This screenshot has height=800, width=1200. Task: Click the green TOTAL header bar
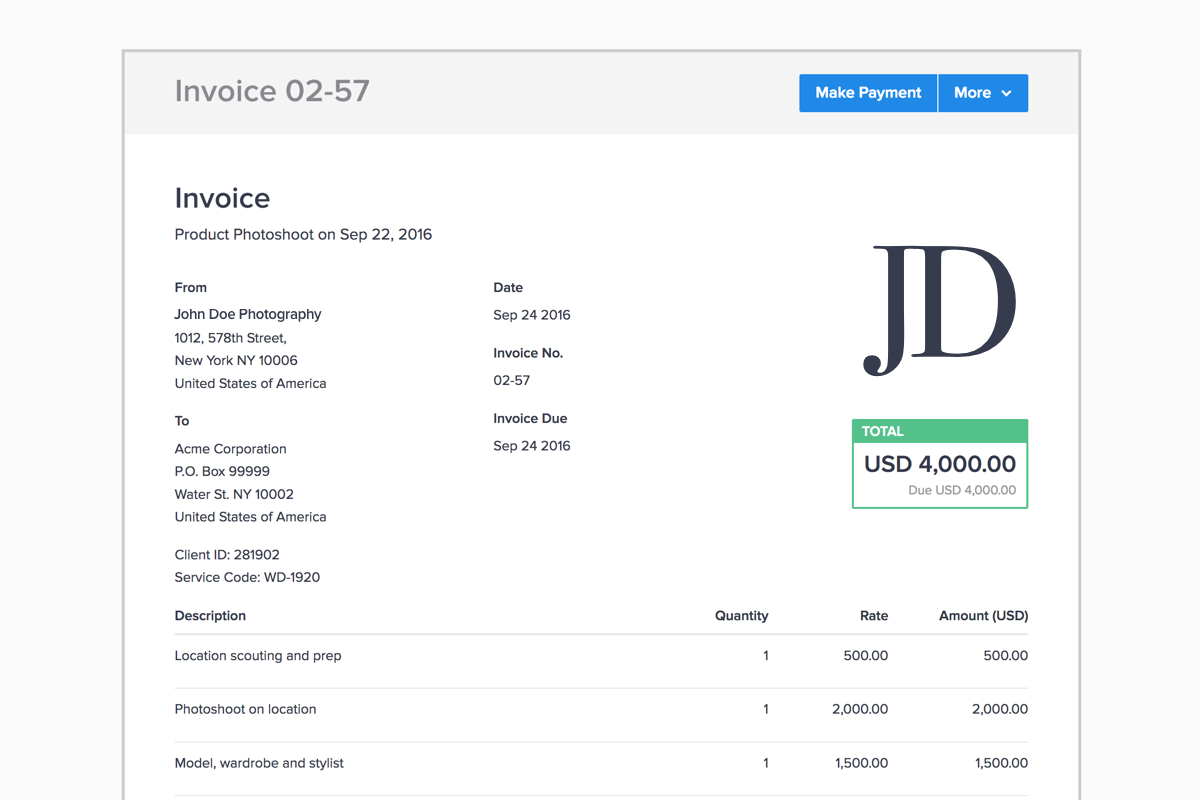(x=939, y=432)
